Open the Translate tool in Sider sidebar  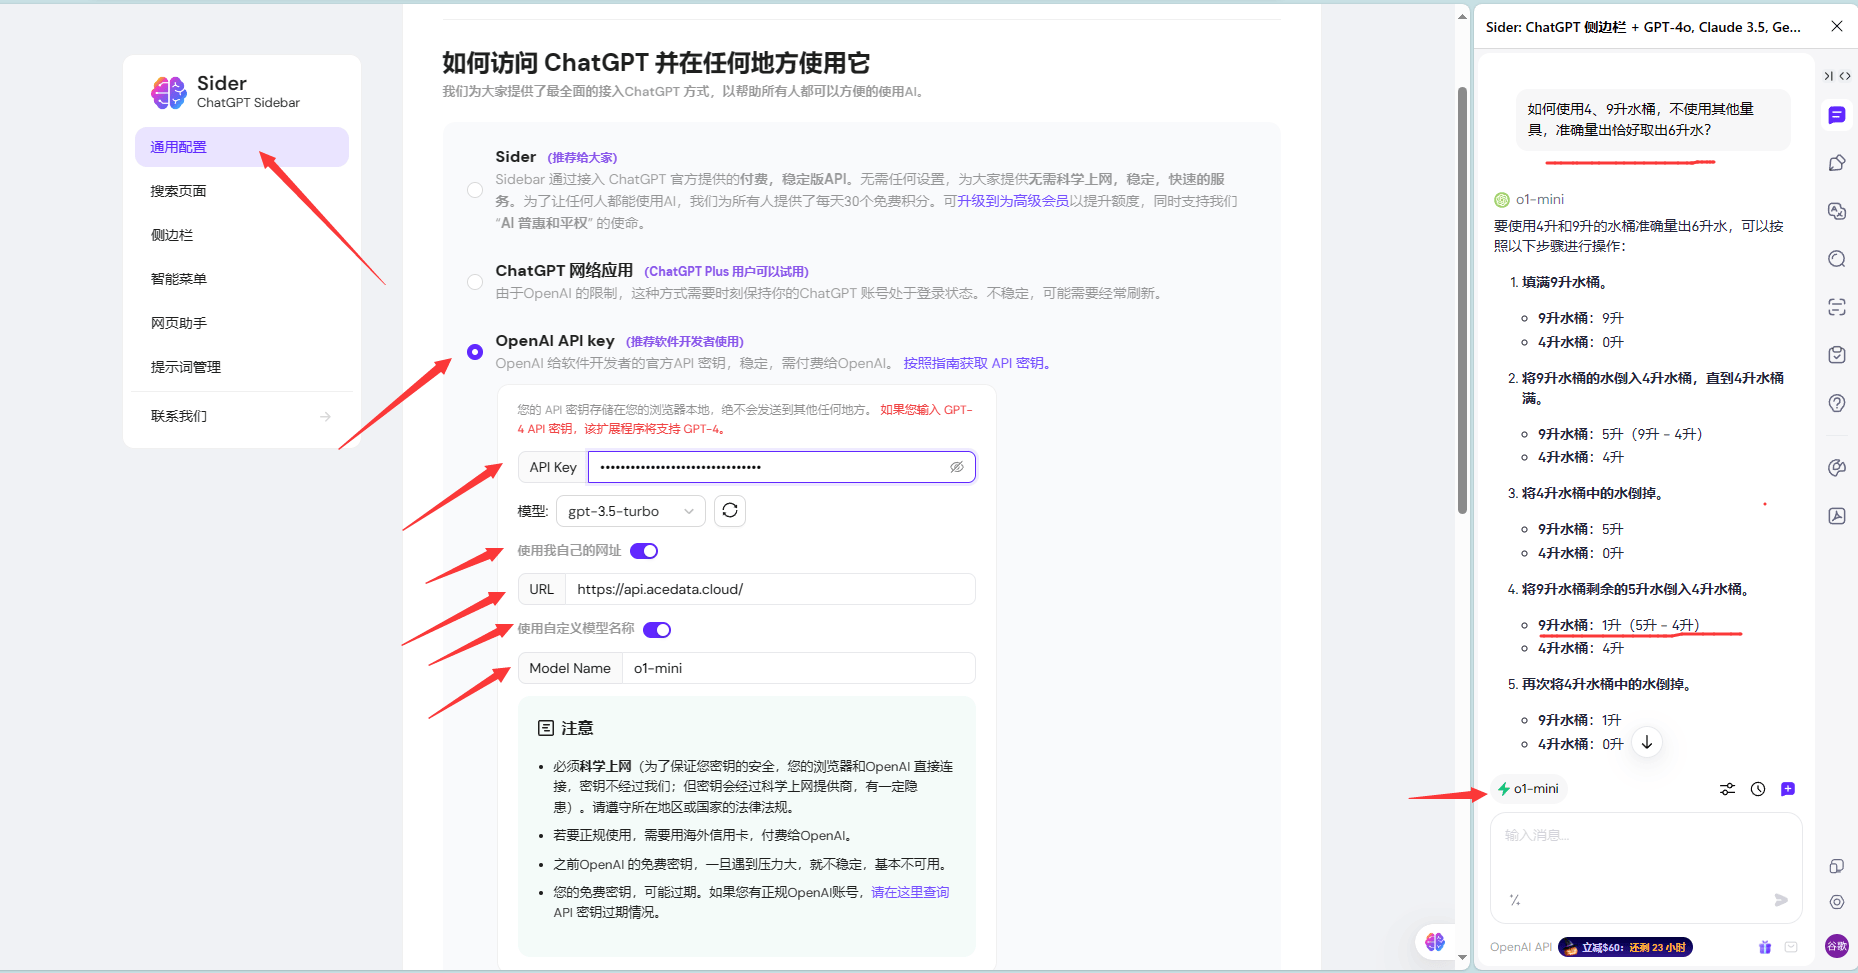click(x=1836, y=211)
